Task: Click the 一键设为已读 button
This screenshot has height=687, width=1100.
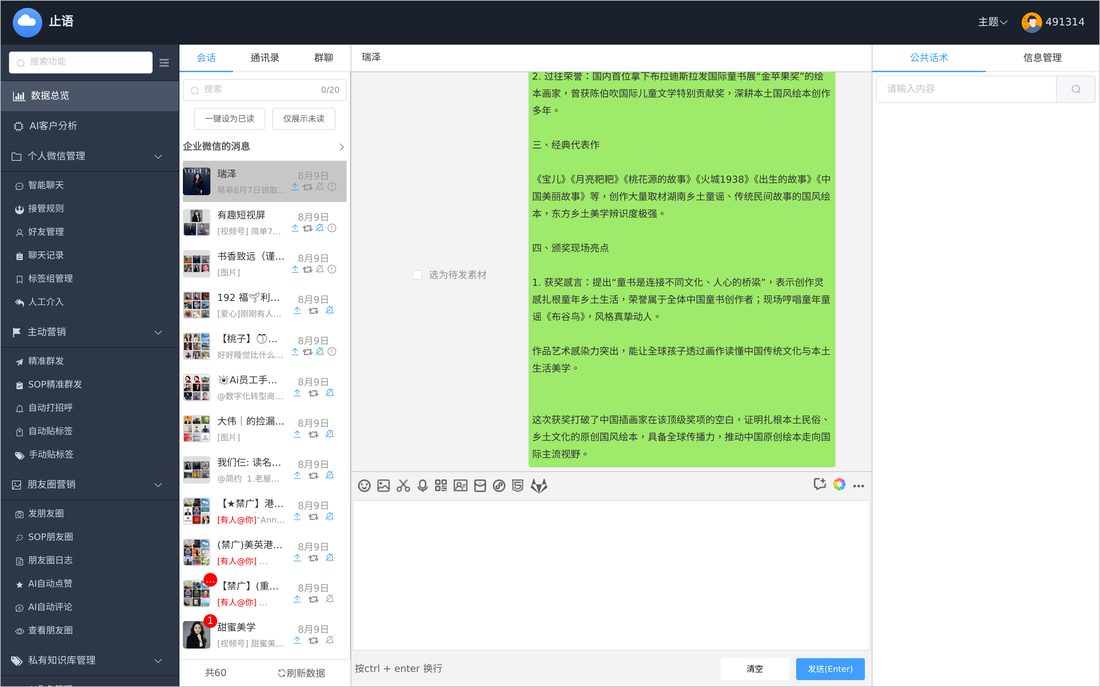Action: [229, 119]
